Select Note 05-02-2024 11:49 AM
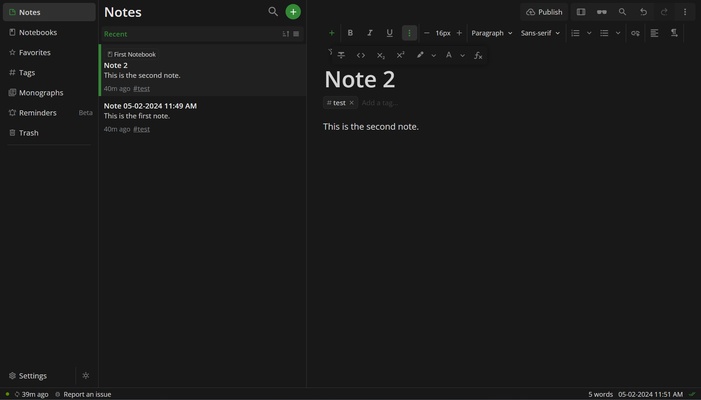 [203, 117]
